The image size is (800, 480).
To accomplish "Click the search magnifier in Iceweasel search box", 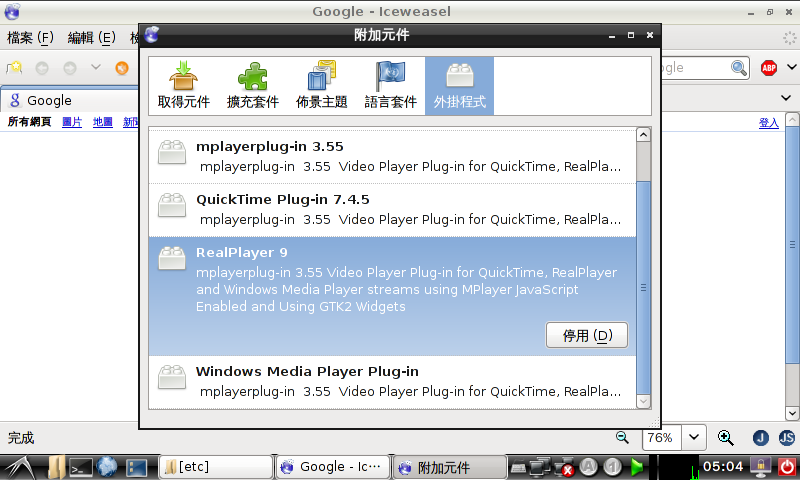I will pyautogui.click(x=739, y=67).
